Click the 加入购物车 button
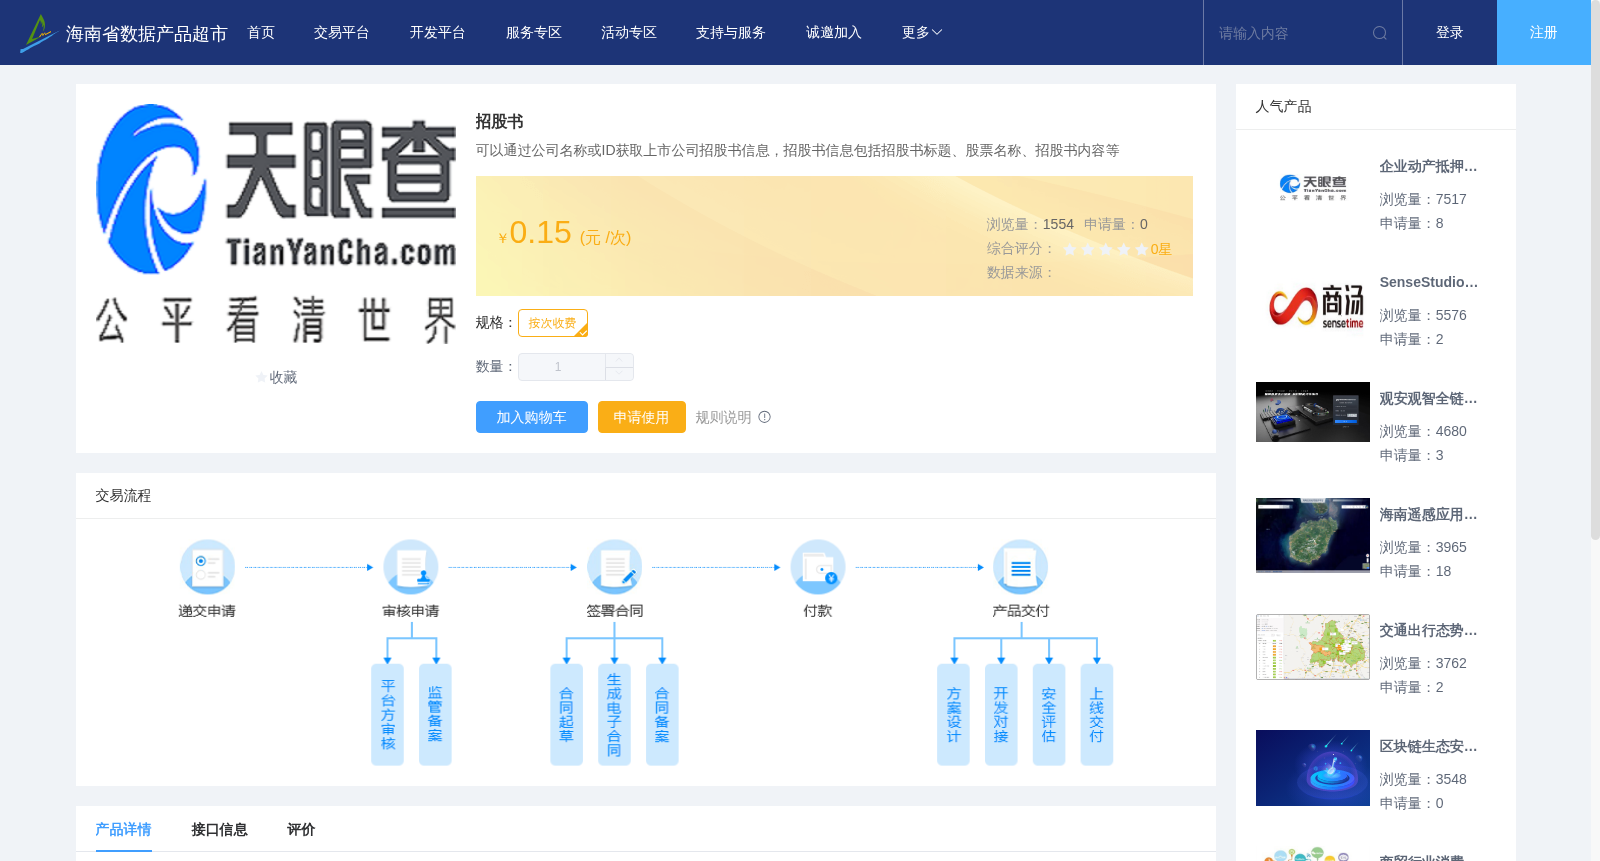 tap(532, 417)
